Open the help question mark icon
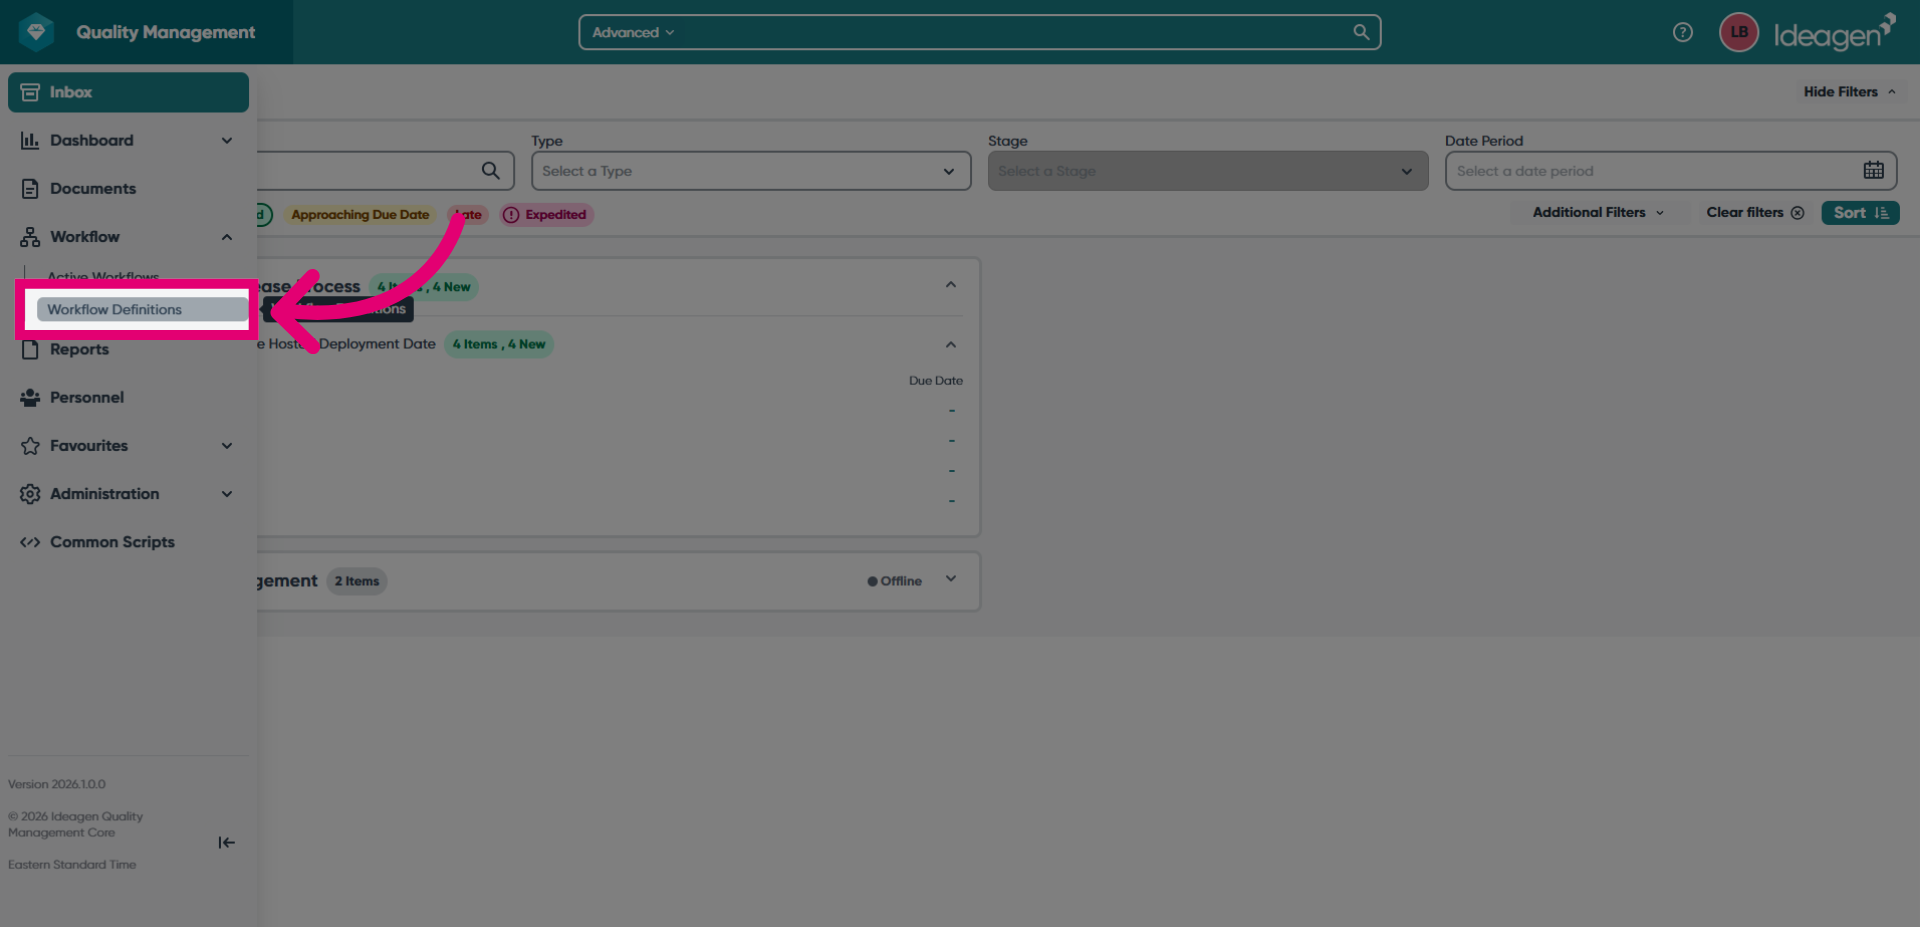The height and width of the screenshot is (927, 1920). (x=1683, y=32)
